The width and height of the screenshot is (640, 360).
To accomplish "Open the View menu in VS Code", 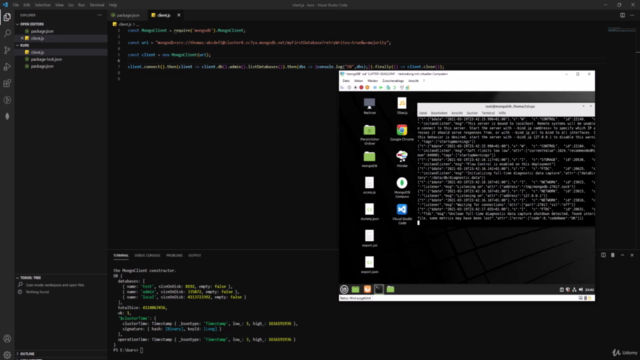I will tap(59, 5).
